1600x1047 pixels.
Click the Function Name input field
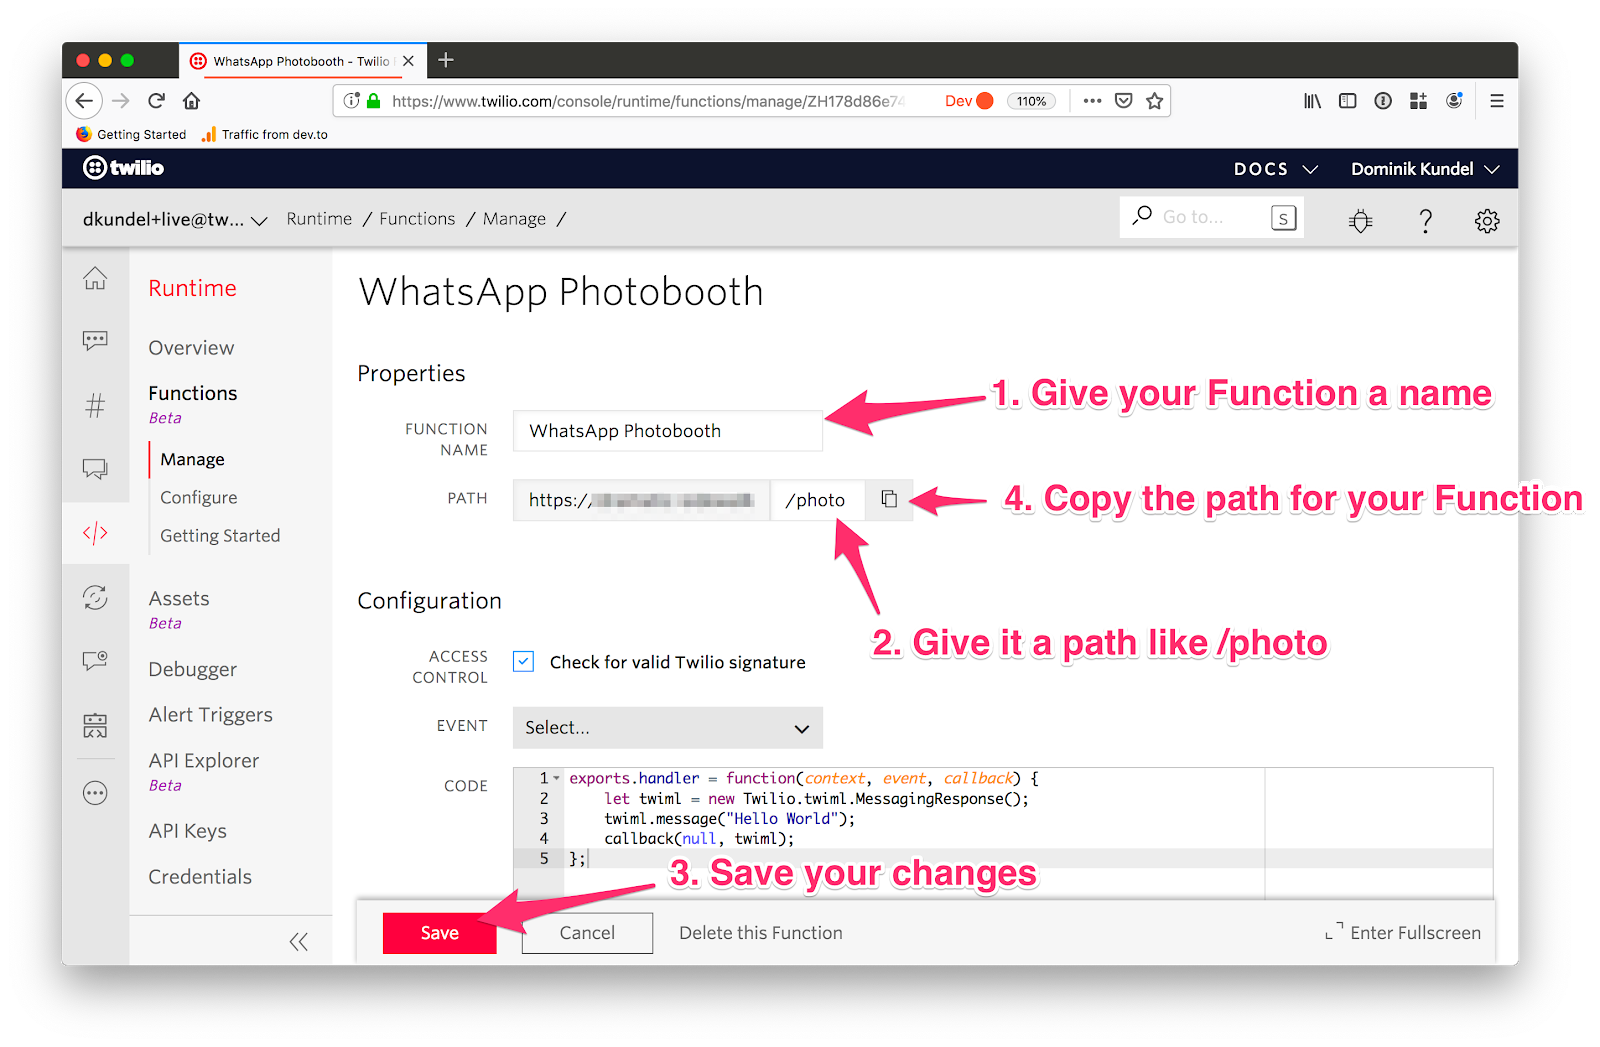[x=667, y=431]
